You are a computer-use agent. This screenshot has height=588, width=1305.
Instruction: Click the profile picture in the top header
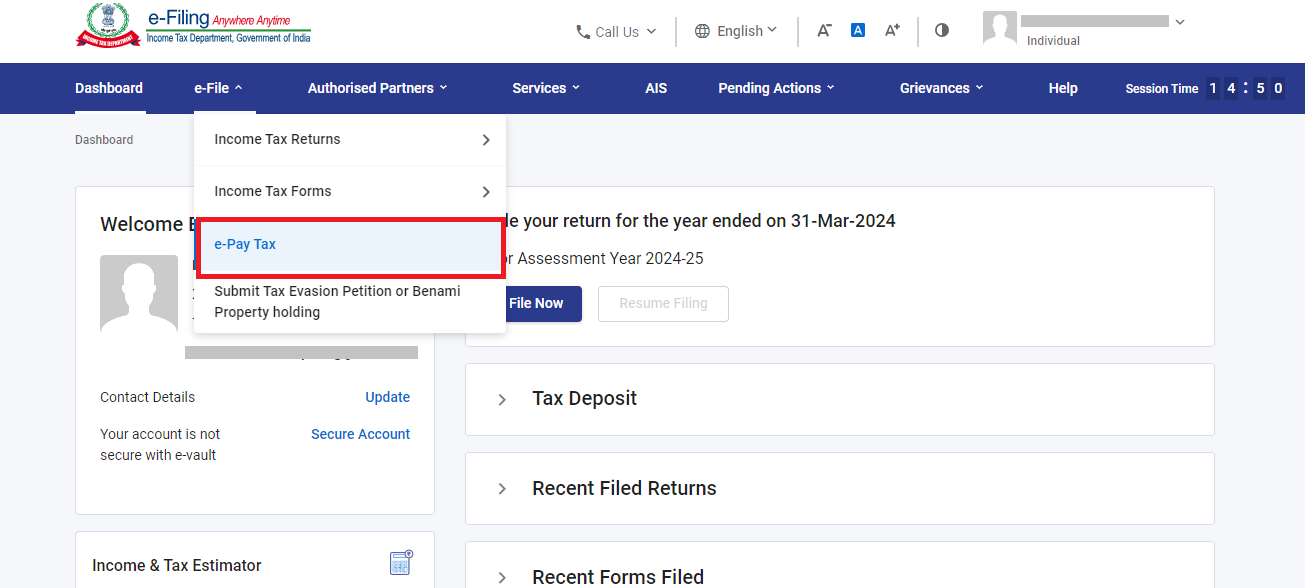[999, 28]
